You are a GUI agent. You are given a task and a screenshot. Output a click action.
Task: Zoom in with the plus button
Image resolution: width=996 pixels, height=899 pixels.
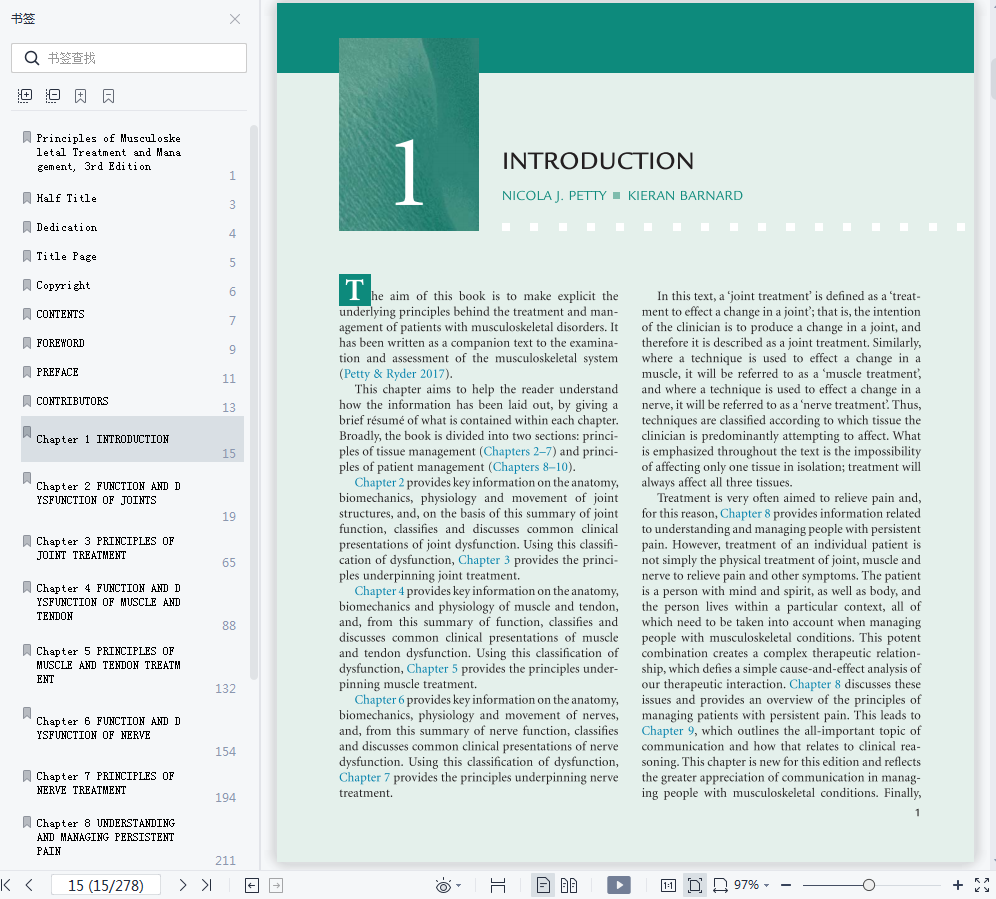[958, 885]
